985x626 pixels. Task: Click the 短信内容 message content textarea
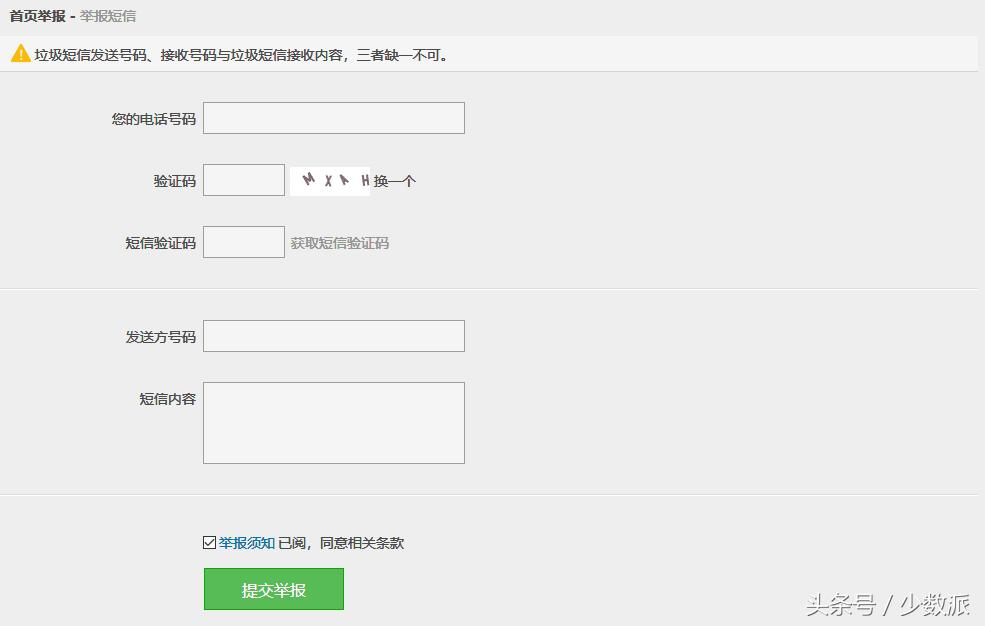point(333,422)
